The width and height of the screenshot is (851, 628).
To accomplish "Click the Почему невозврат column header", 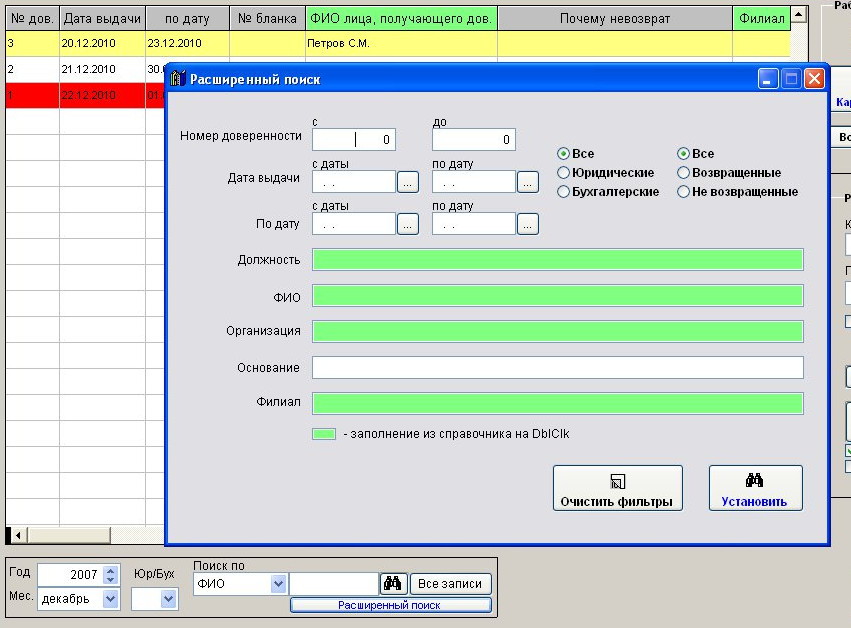I will click(x=614, y=19).
